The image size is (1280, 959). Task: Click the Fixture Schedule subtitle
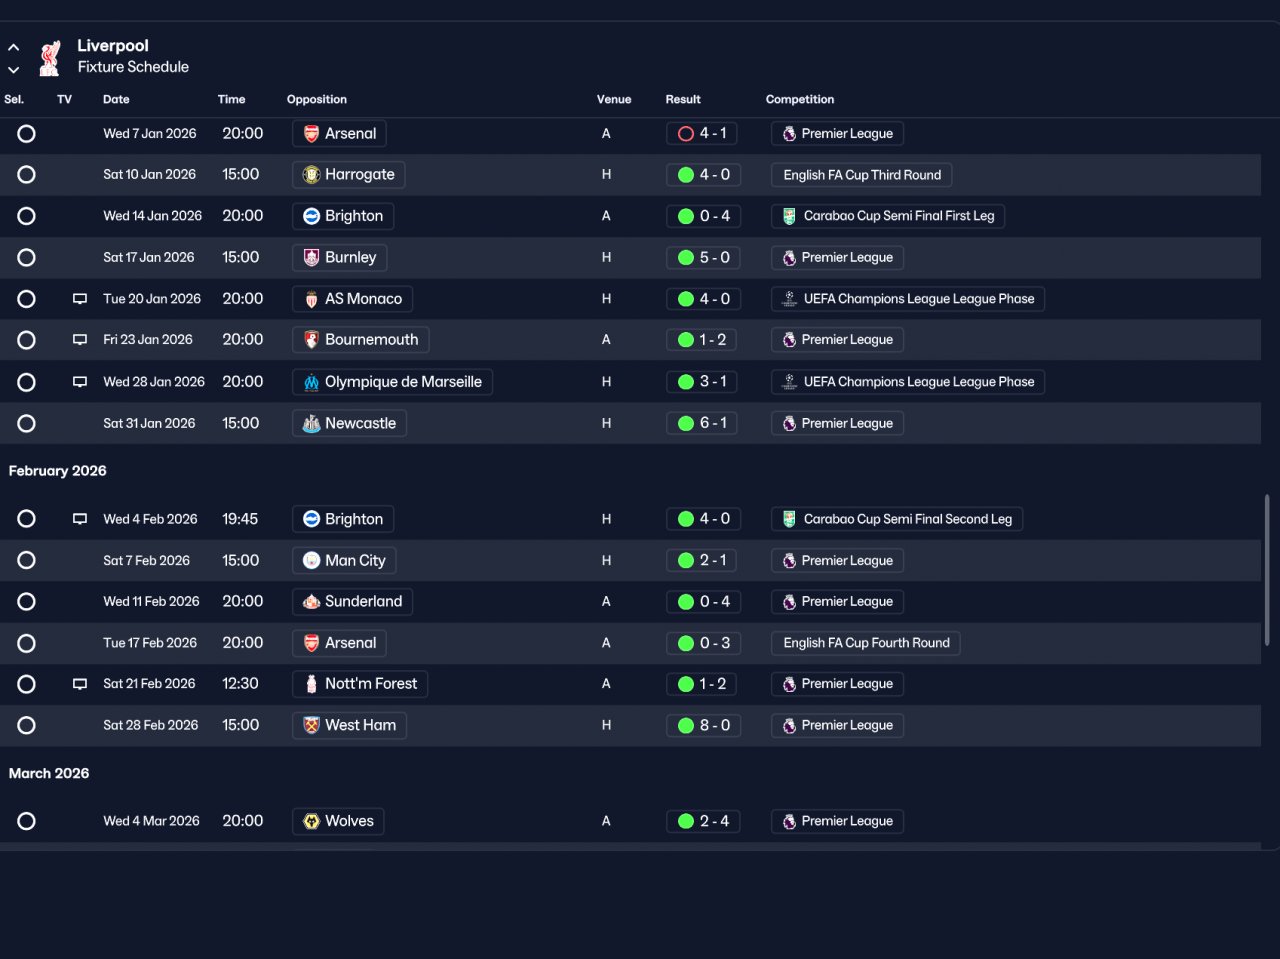pyautogui.click(x=133, y=67)
